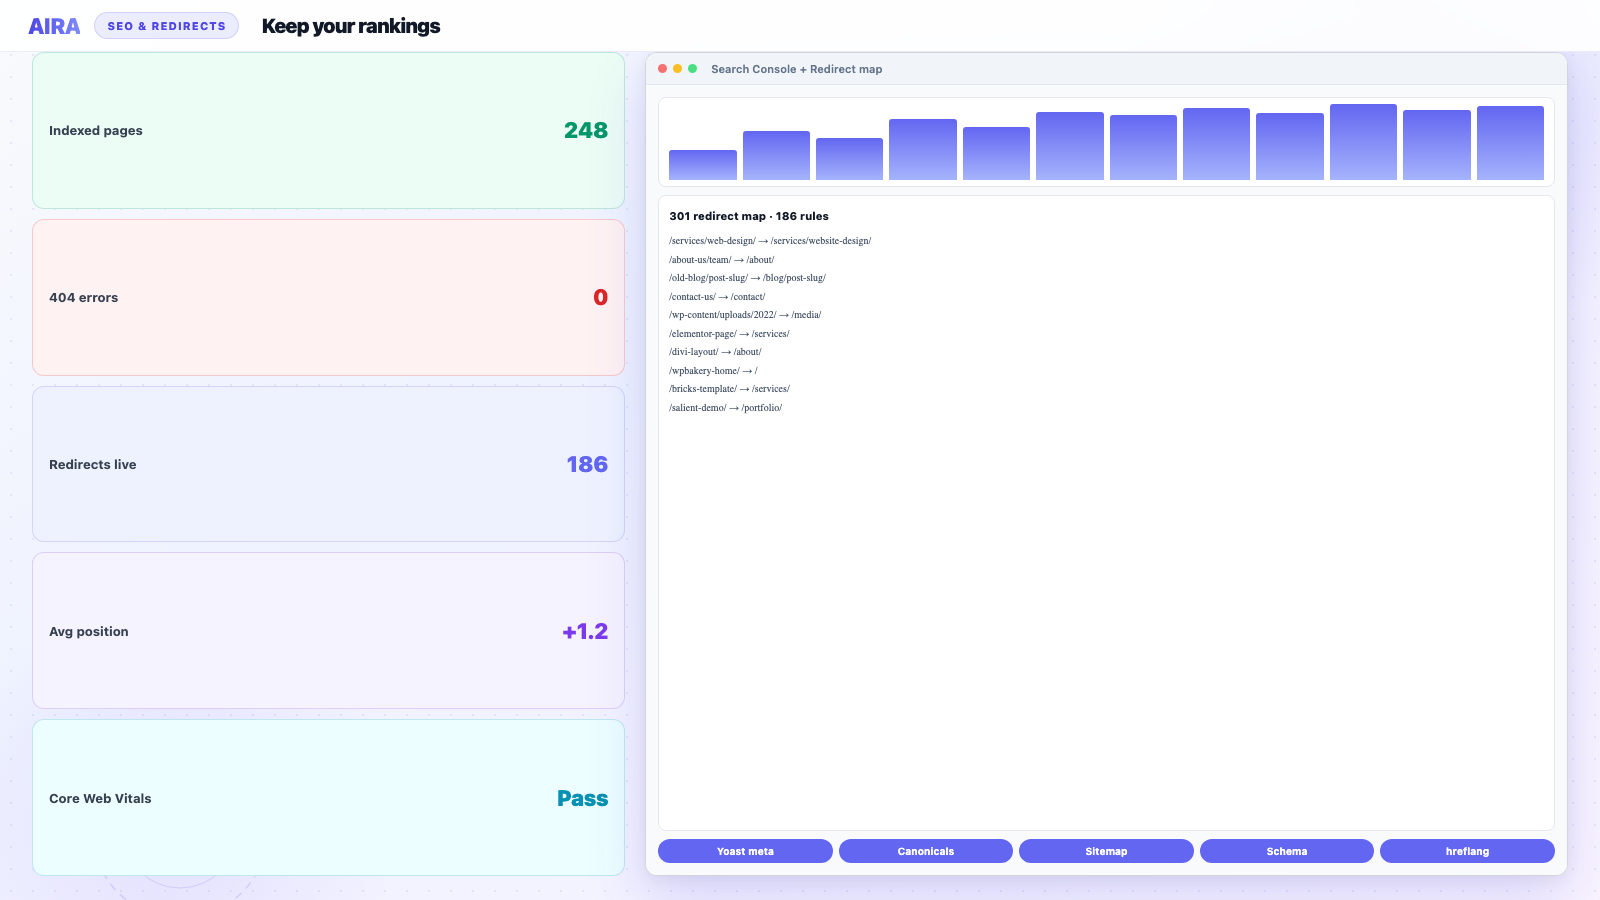The width and height of the screenshot is (1600, 900).
Task: Select the /salient-demo/ redirect rule
Action: [x=726, y=408]
